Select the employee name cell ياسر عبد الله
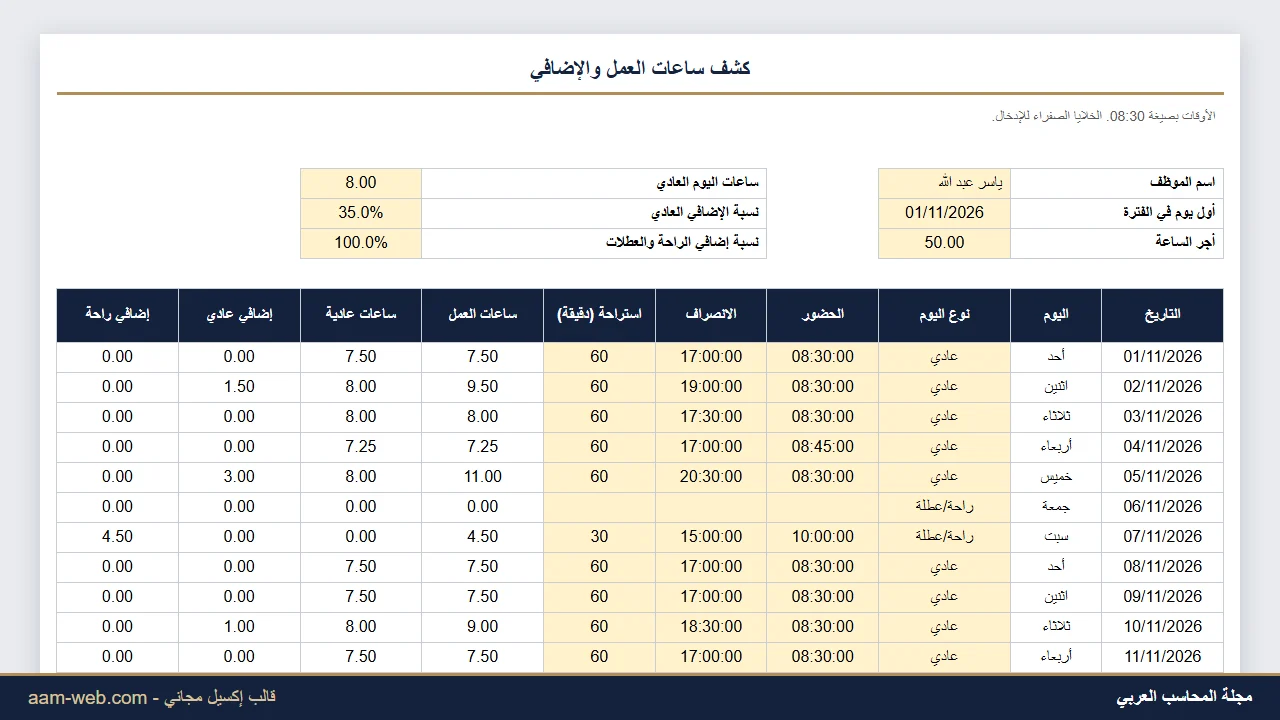Image resolution: width=1280 pixels, height=720 pixels. coord(945,183)
